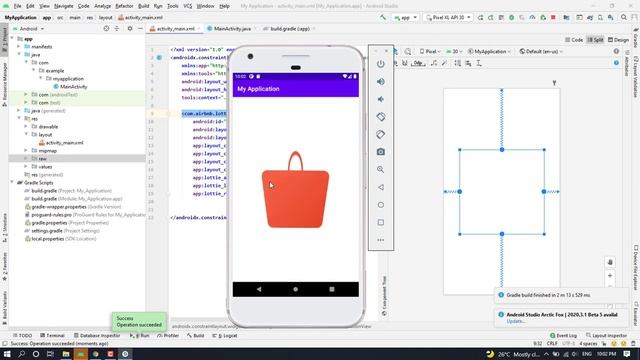Open the emulator extended controls (three dots)
This screenshot has height=360, width=640.
click(x=380, y=240)
